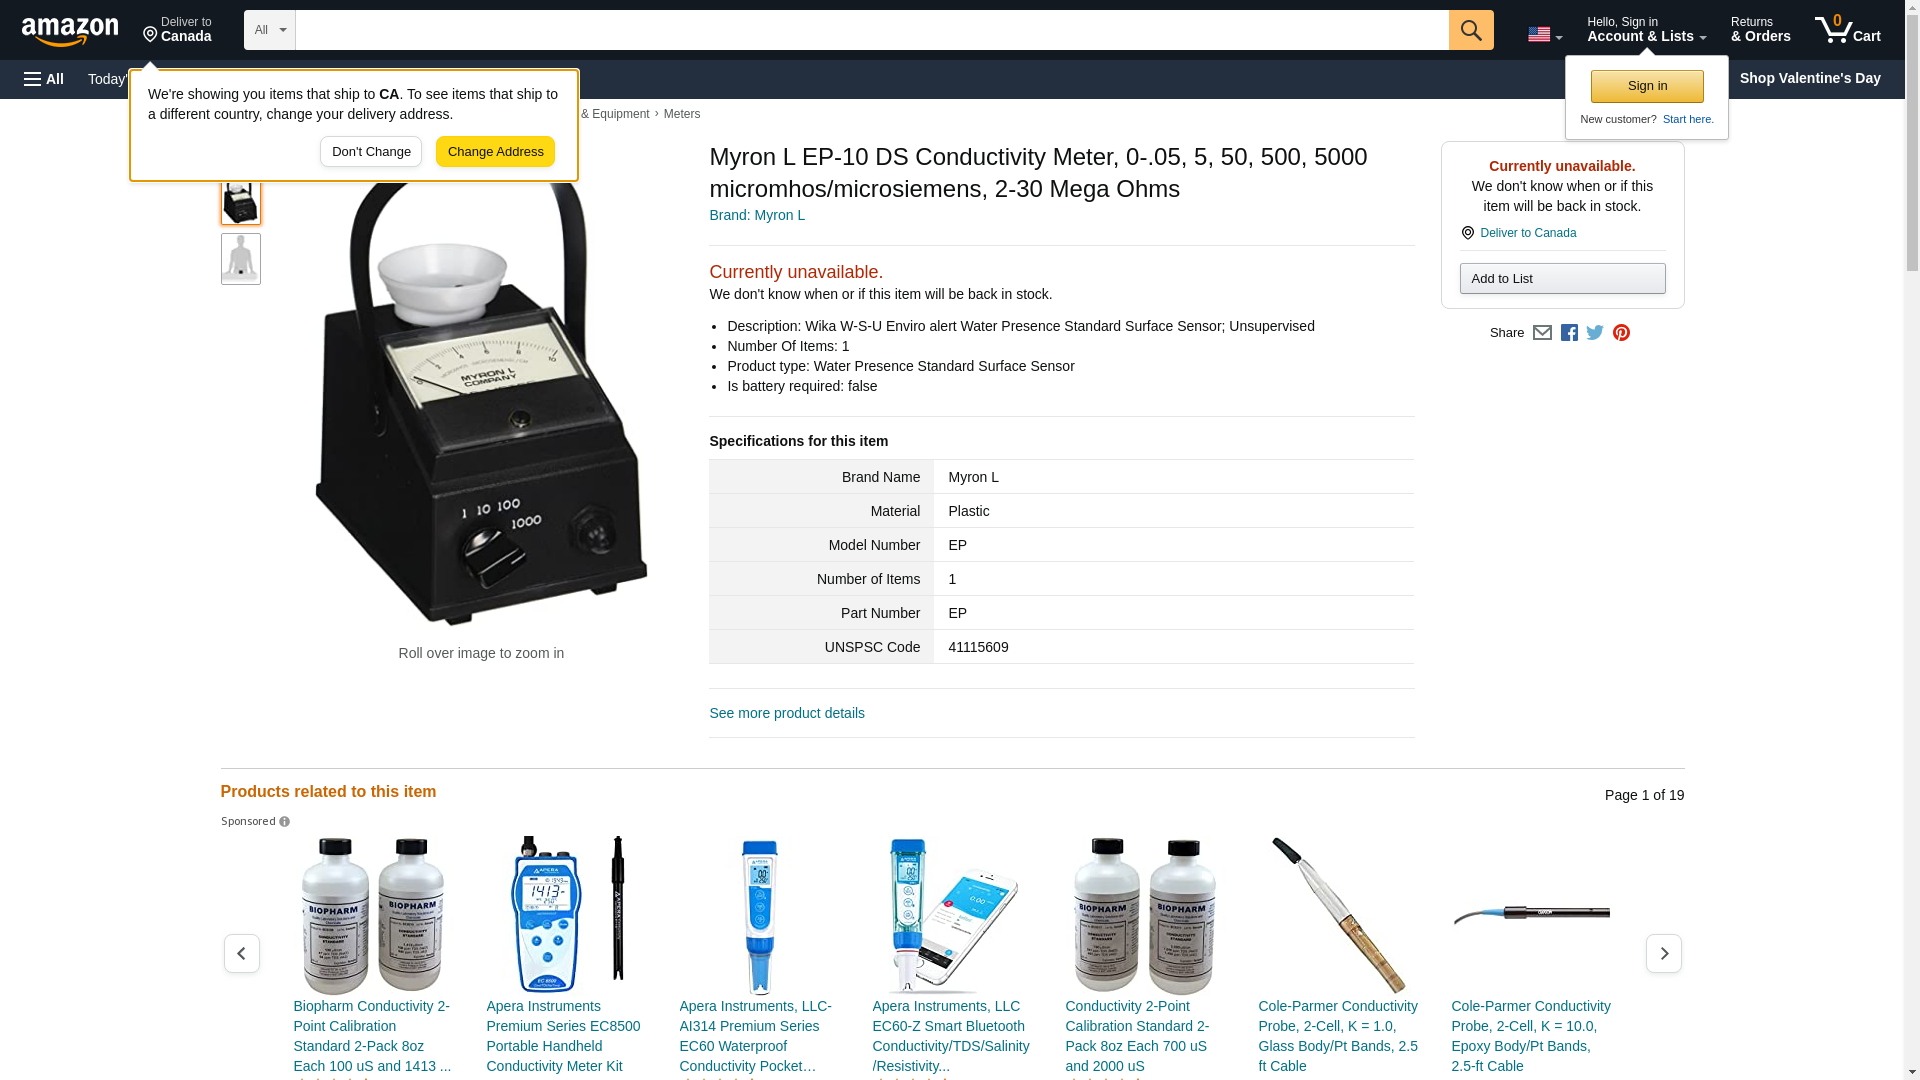Screen dimensions: 1920x1080
Task: Share product on Pinterest icon
Action: point(1621,333)
